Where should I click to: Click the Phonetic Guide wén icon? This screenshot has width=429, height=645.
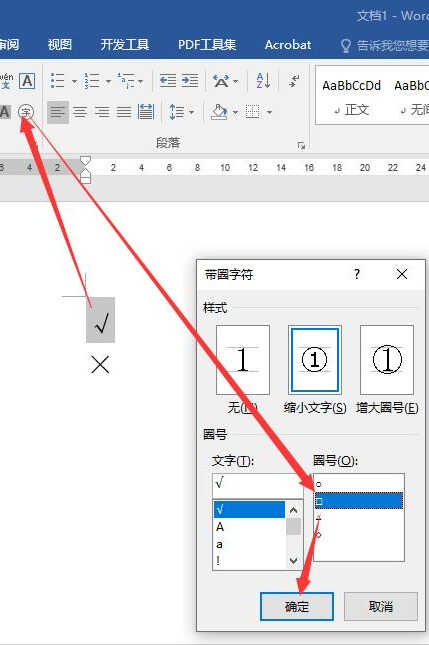point(6,81)
